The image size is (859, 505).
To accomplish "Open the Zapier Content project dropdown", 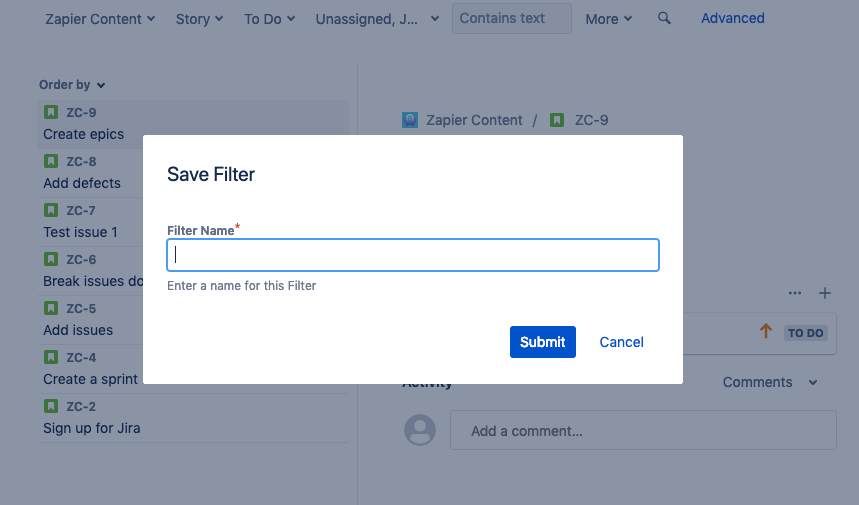I will pyautogui.click(x=100, y=19).
